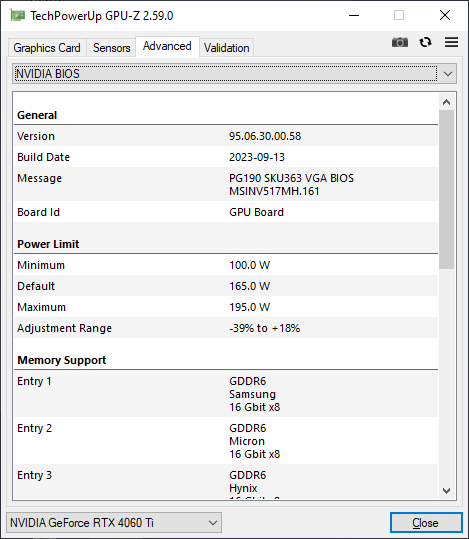Viewport: 469px width, 539px height.
Task: Click the Board Id row label
Action: 39,212
